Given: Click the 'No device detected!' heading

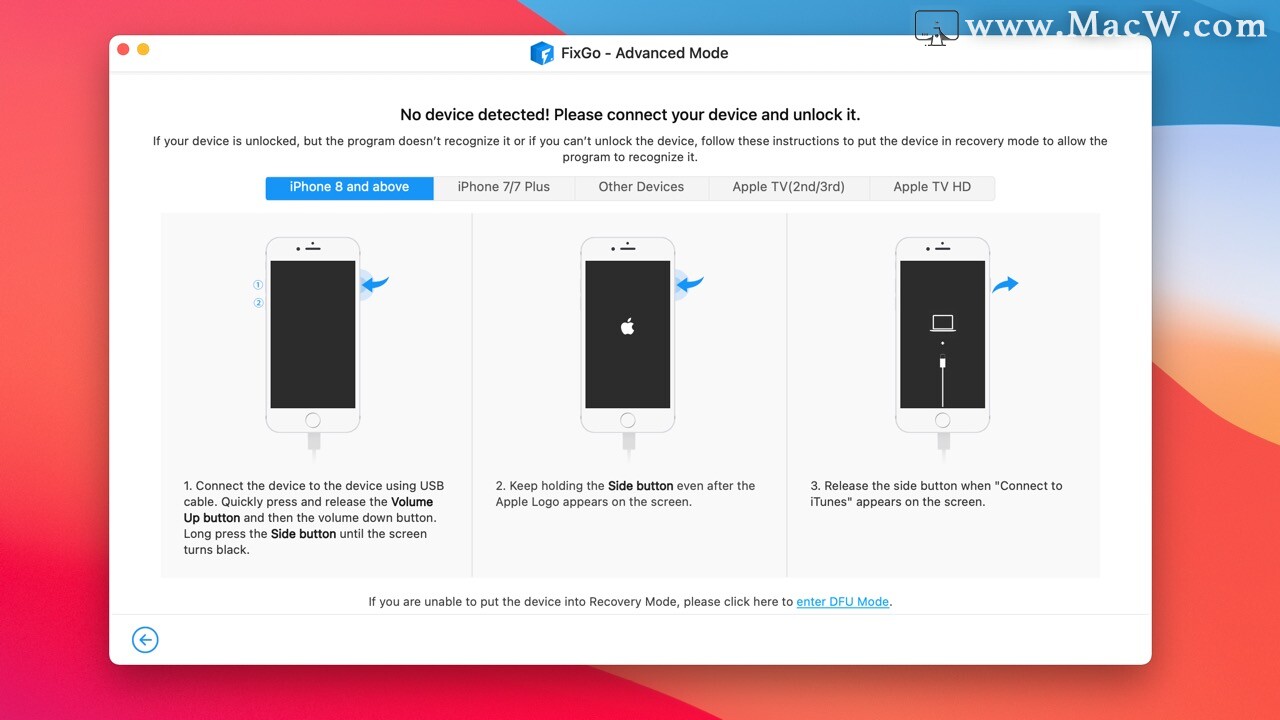Looking at the screenshot, I should pos(630,115).
